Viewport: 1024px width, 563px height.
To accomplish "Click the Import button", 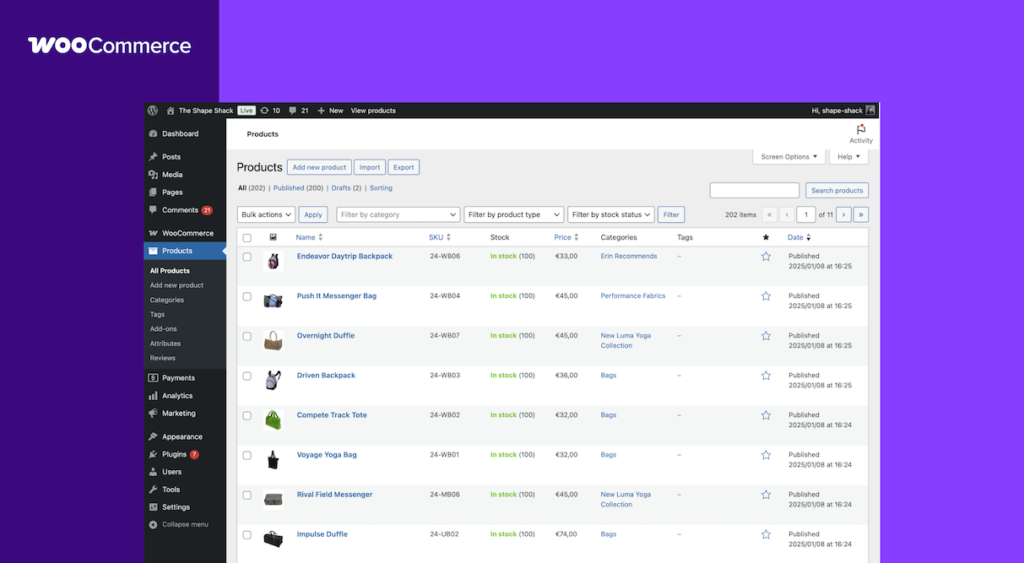I will 370,167.
